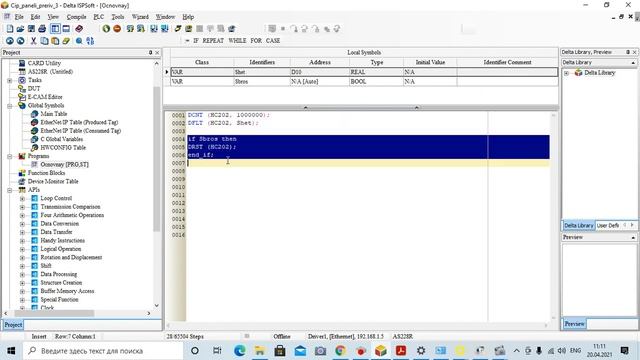640x360 pixels.
Task: Click the Save toolbar icon
Action: [31, 29]
